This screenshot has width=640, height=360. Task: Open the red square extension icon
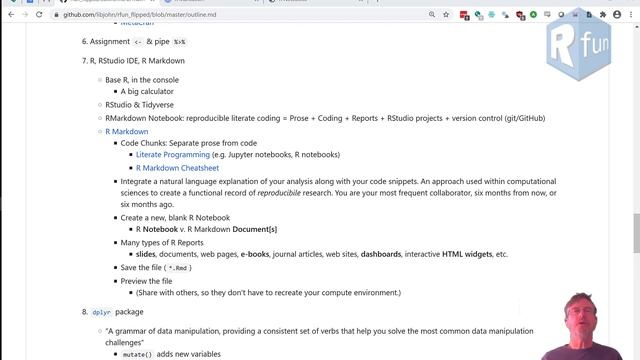(464, 15)
